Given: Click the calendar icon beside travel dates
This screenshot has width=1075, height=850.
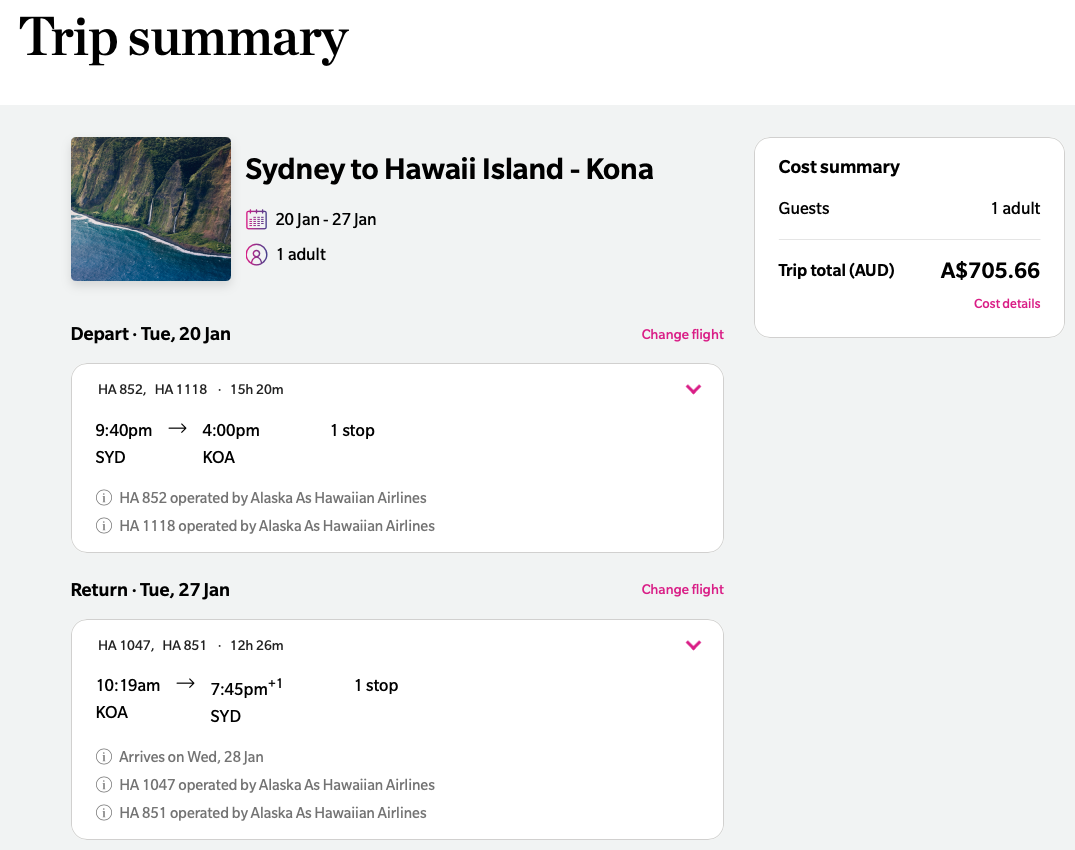Looking at the screenshot, I should tap(256, 218).
